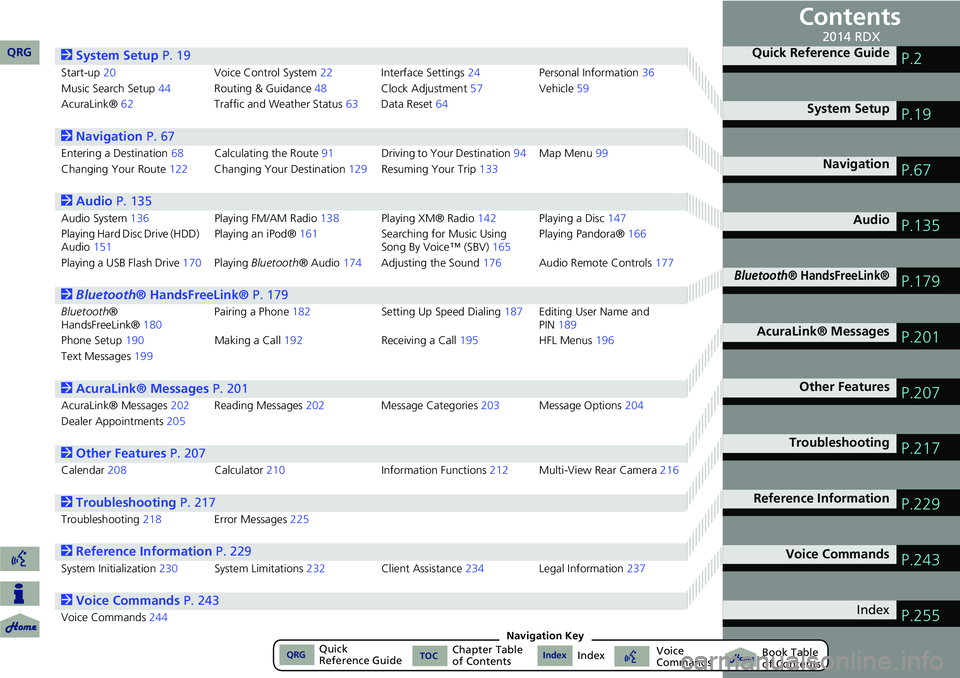Go to Interface Settings 24
Screen dimensions: 960x678
pyautogui.click(x=430, y=72)
